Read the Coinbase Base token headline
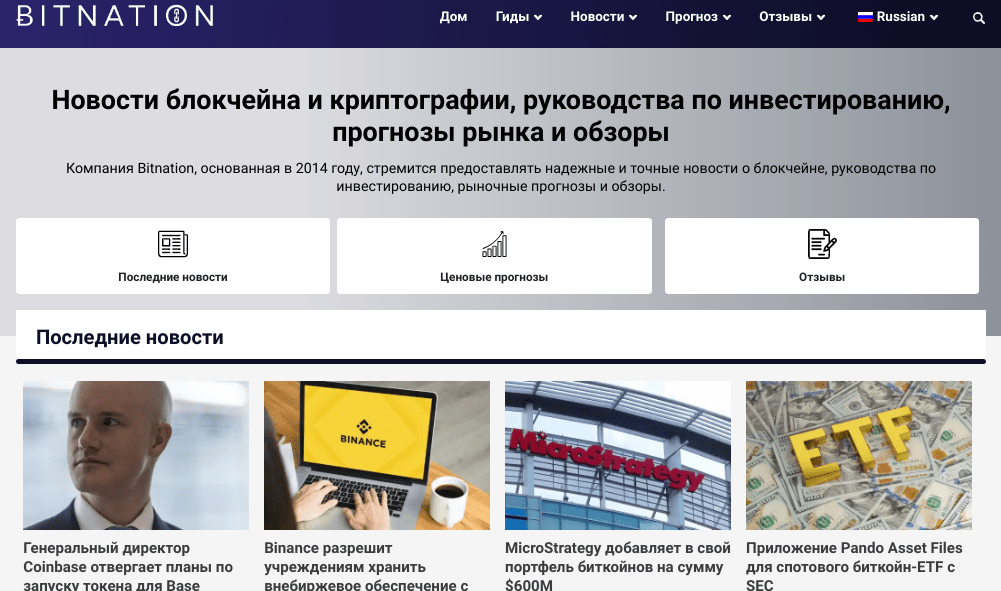Viewport: 1001px width, 591px height. click(x=128, y=566)
